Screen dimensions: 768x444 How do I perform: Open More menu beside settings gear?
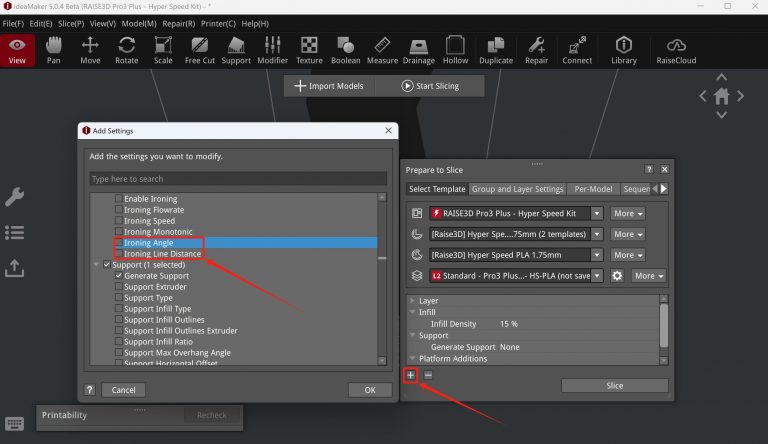(648, 276)
